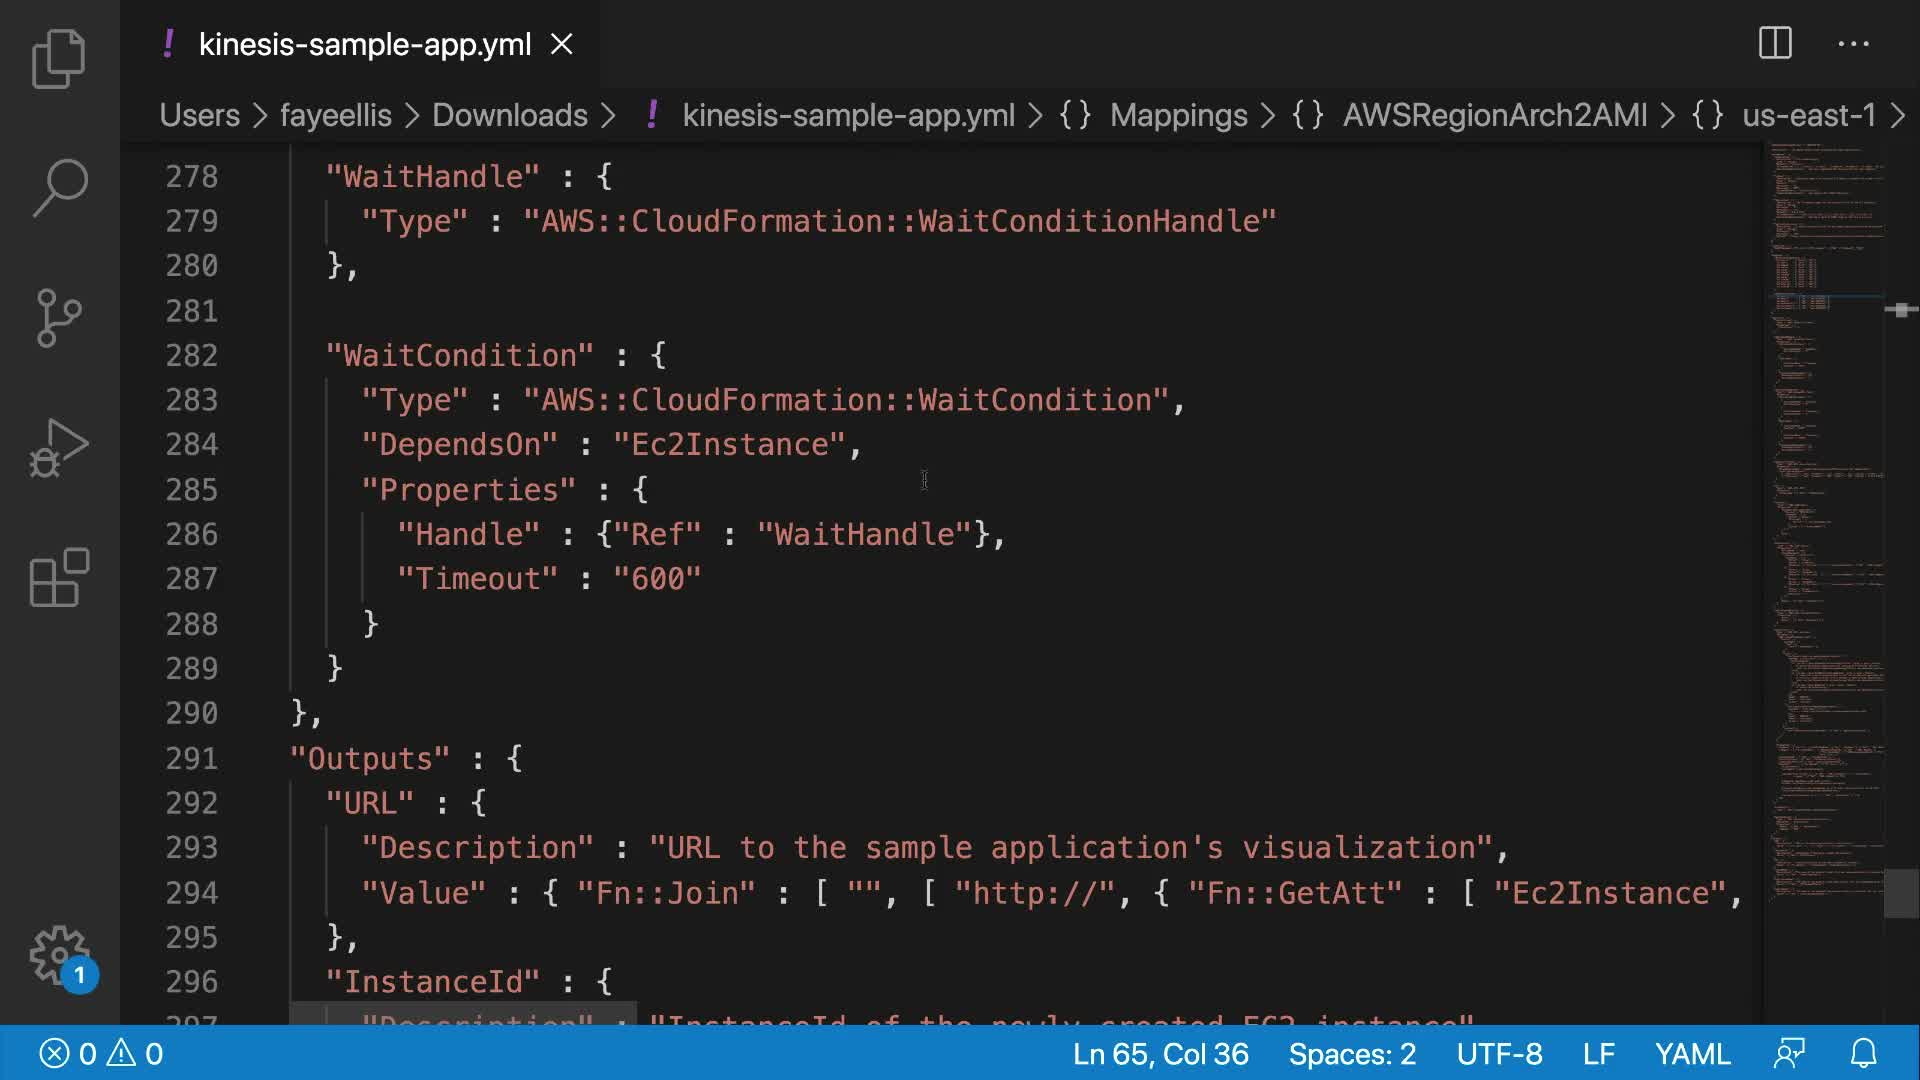The image size is (1920, 1080).
Task: Change language mode from YAML
Action: [1692, 1054]
